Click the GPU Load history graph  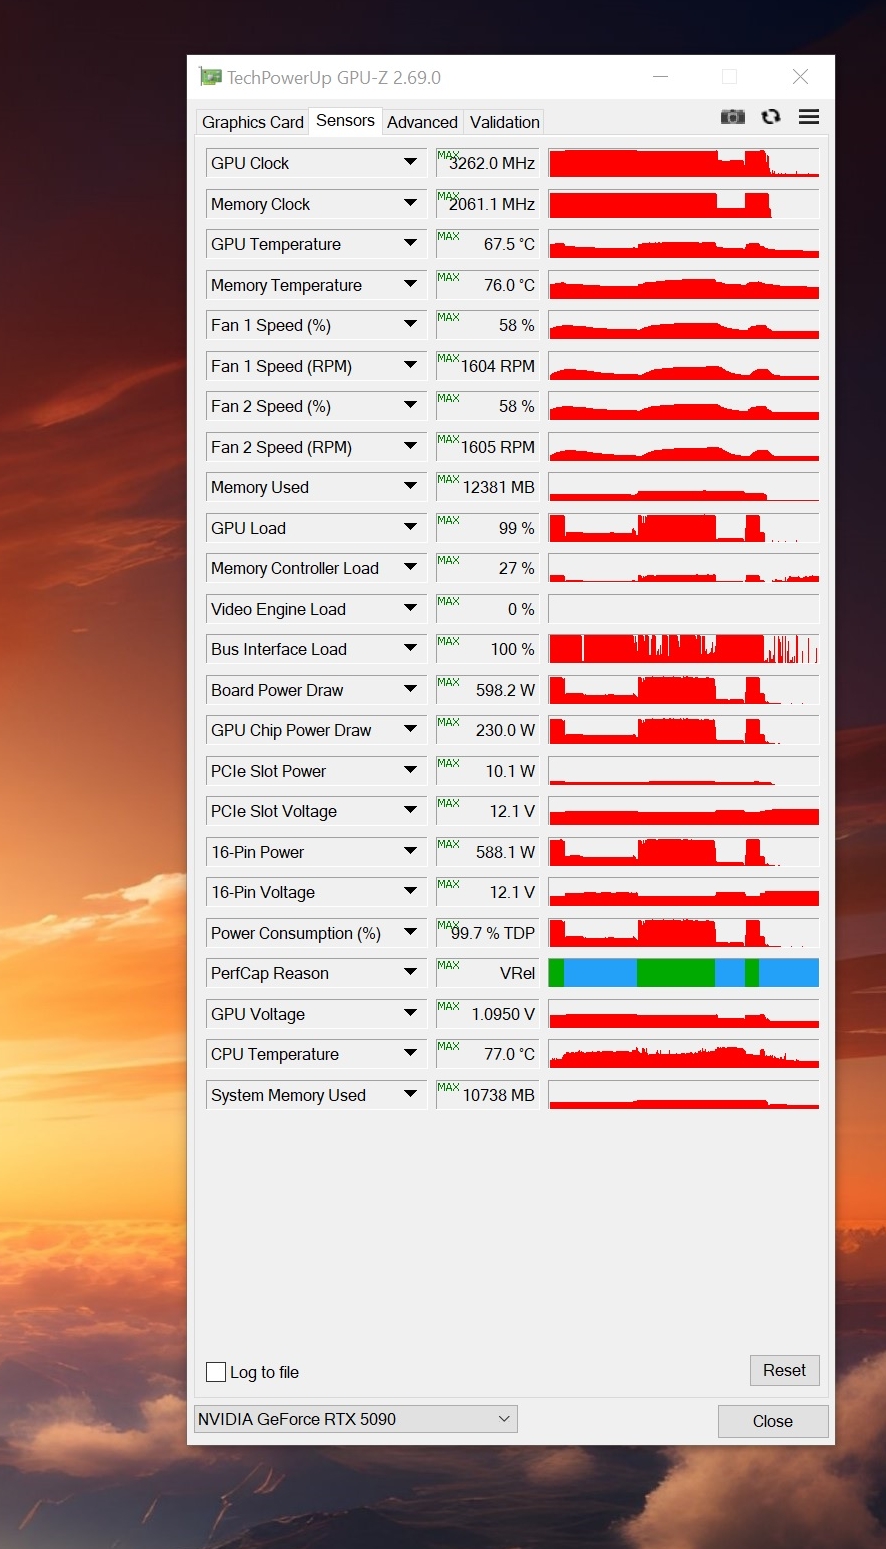point(684,528)
